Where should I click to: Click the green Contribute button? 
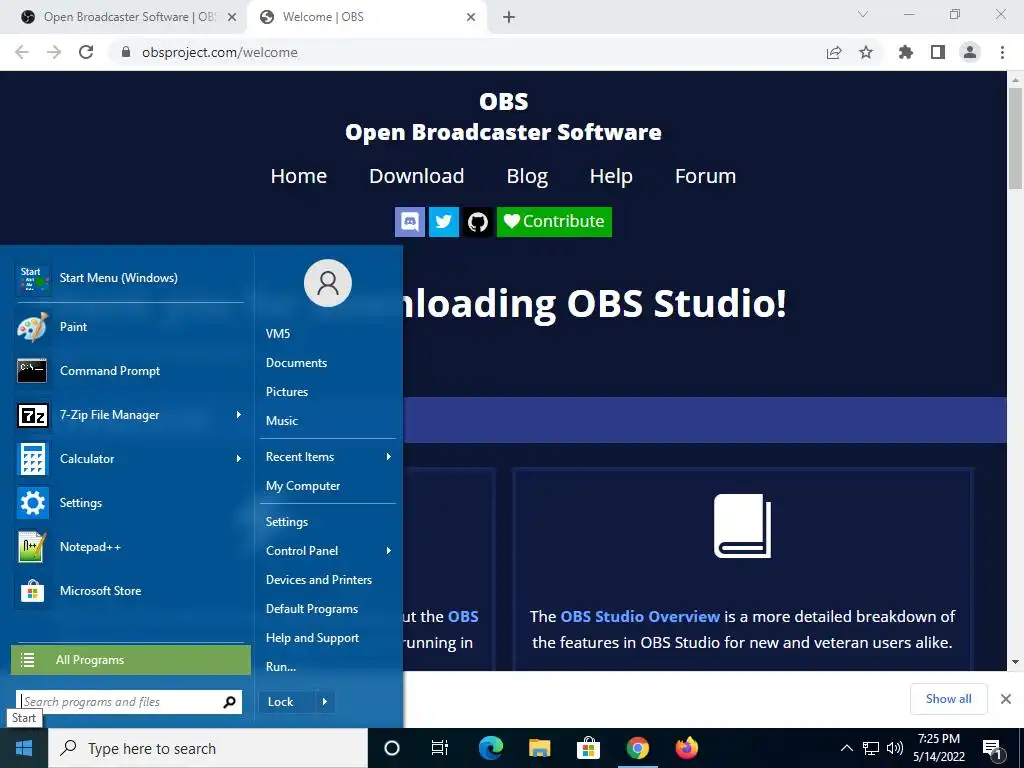pyautogui.click(x=554, y=221)
